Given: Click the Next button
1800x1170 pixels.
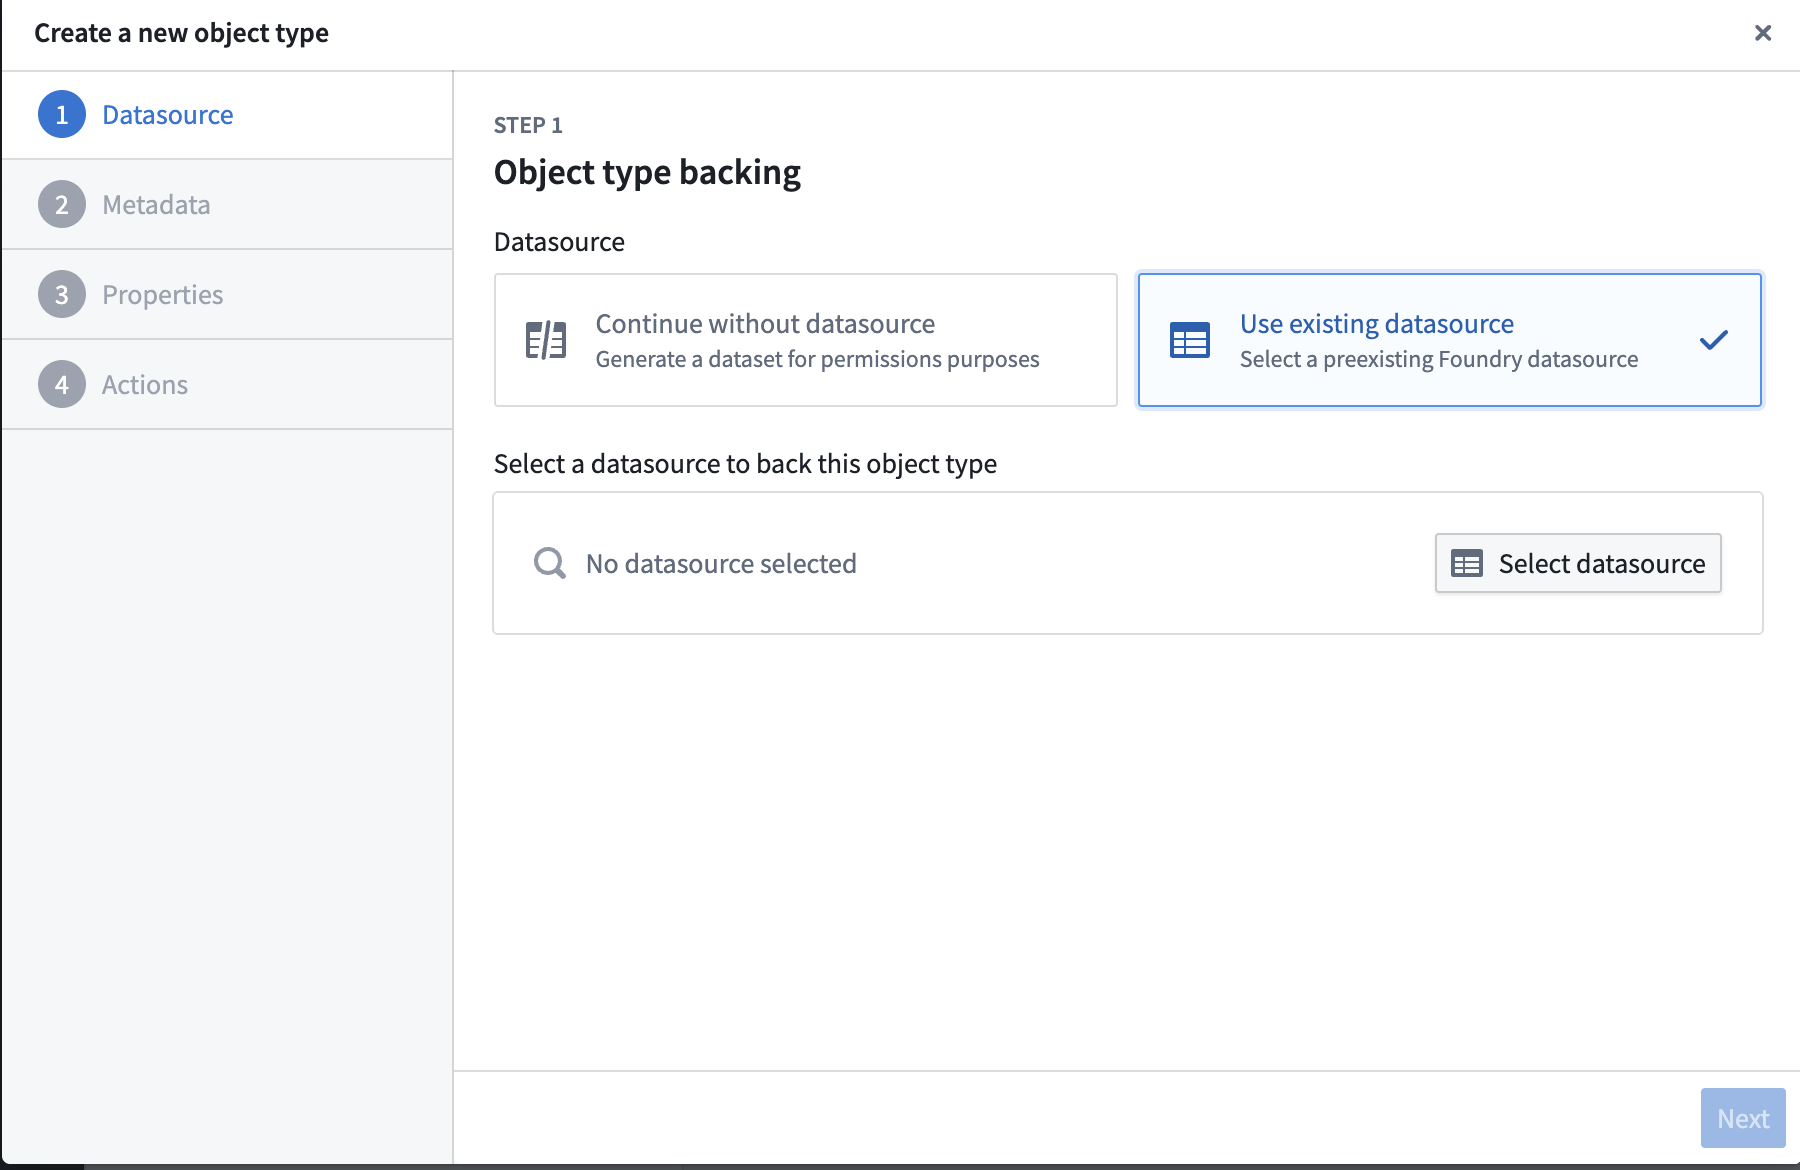Looking at the screenshot, I should (1743, 1118).
